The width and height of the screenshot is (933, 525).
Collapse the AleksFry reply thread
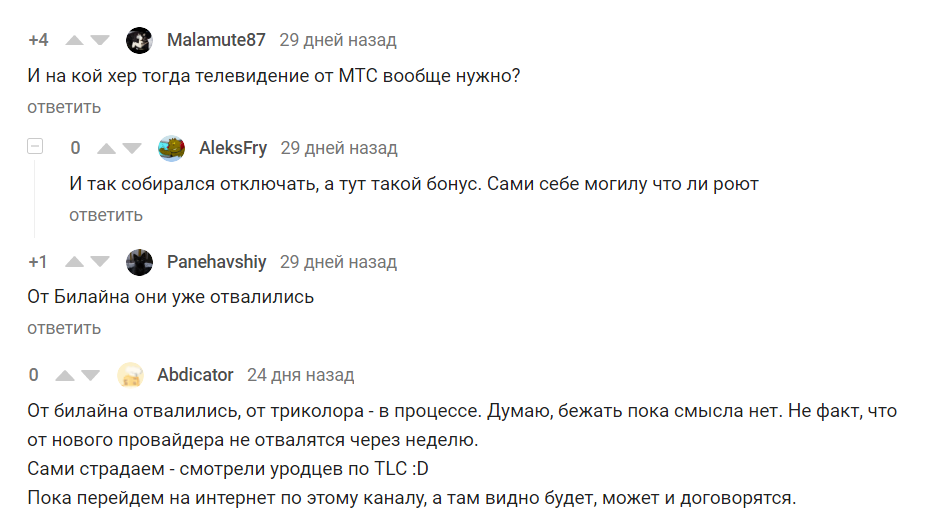[35, 147]
